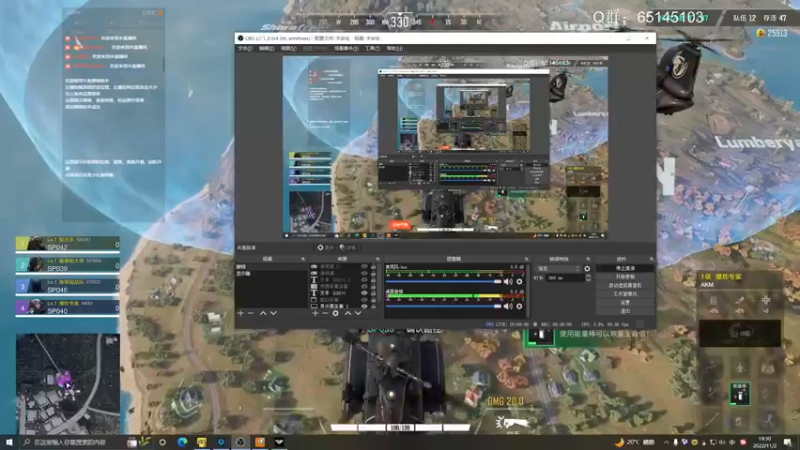Open source filters button in source toolbar
Image resolution: width=800 pixels, height=450 pixels.
pos(347,247)
